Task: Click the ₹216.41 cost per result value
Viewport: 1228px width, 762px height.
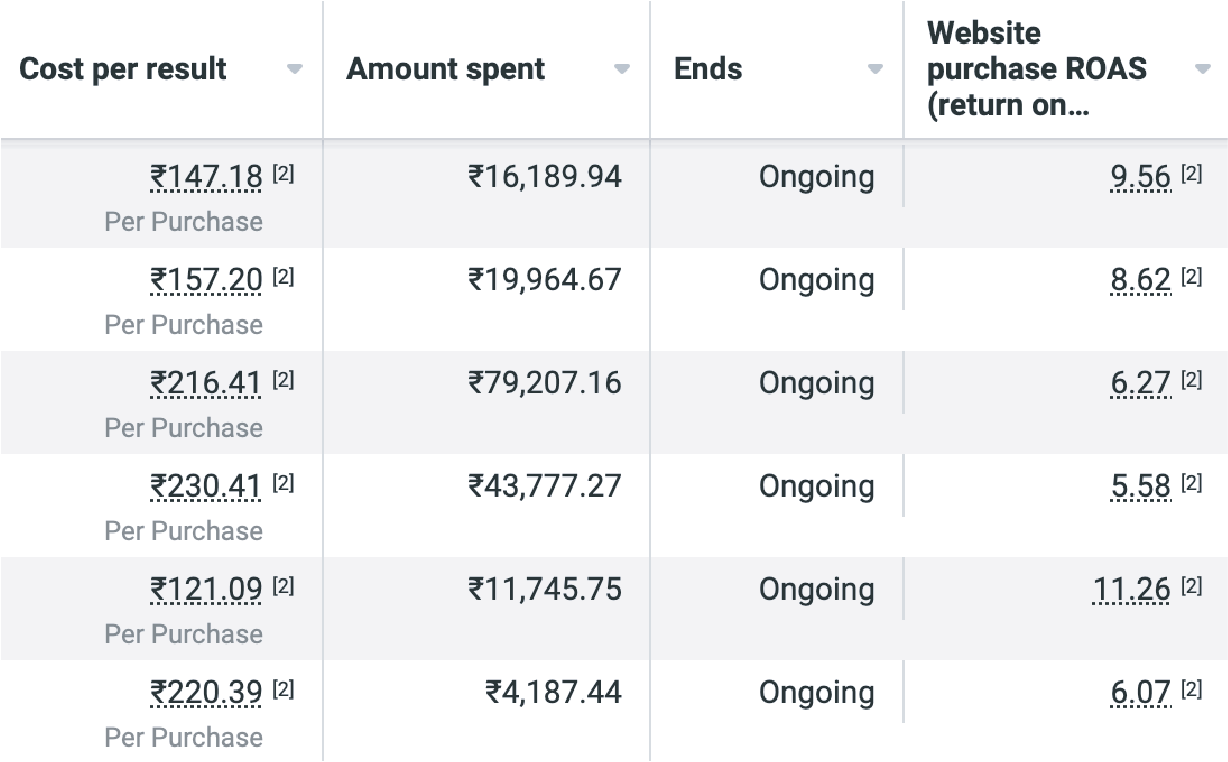Action: (206, 383)
